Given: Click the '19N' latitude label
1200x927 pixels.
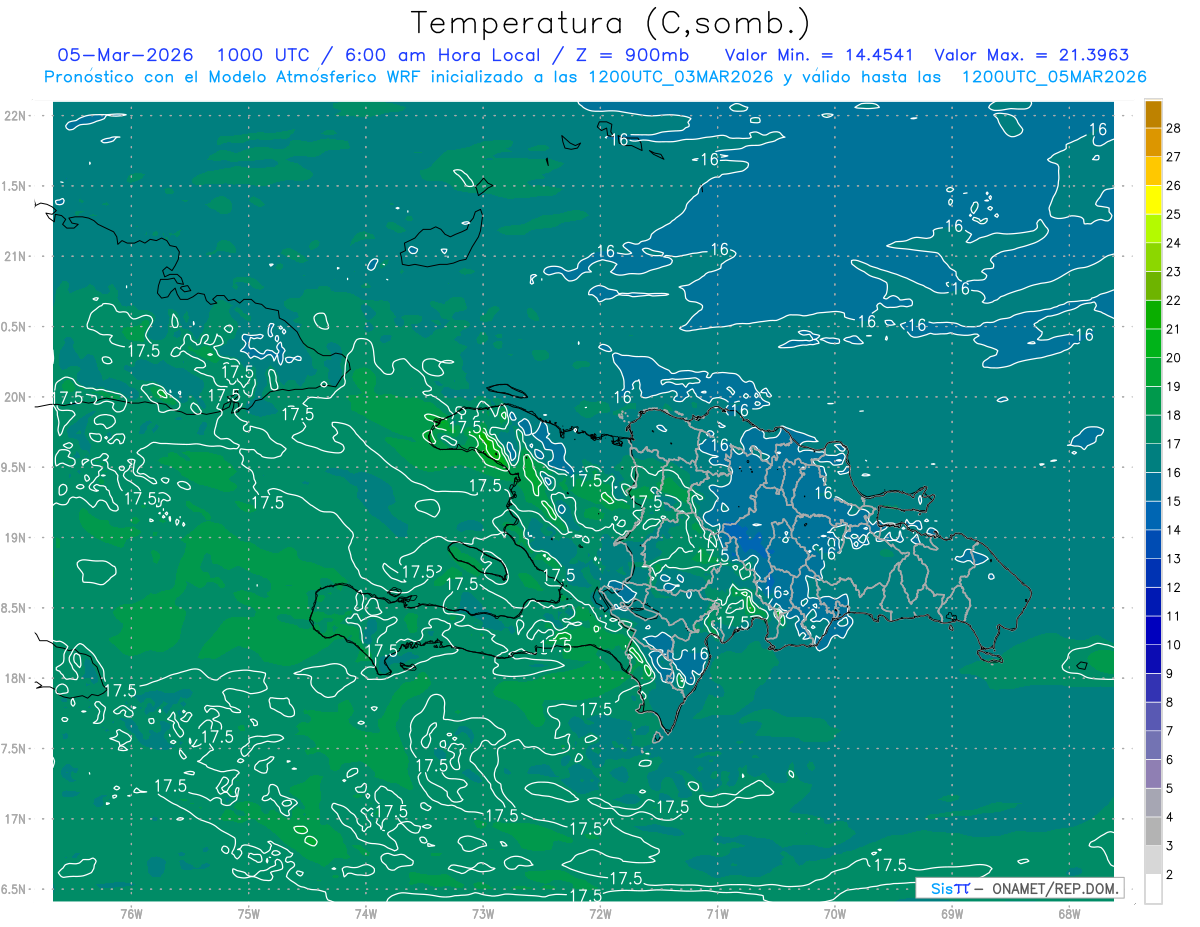Looking at the screenshot, I should click(15, 538).
